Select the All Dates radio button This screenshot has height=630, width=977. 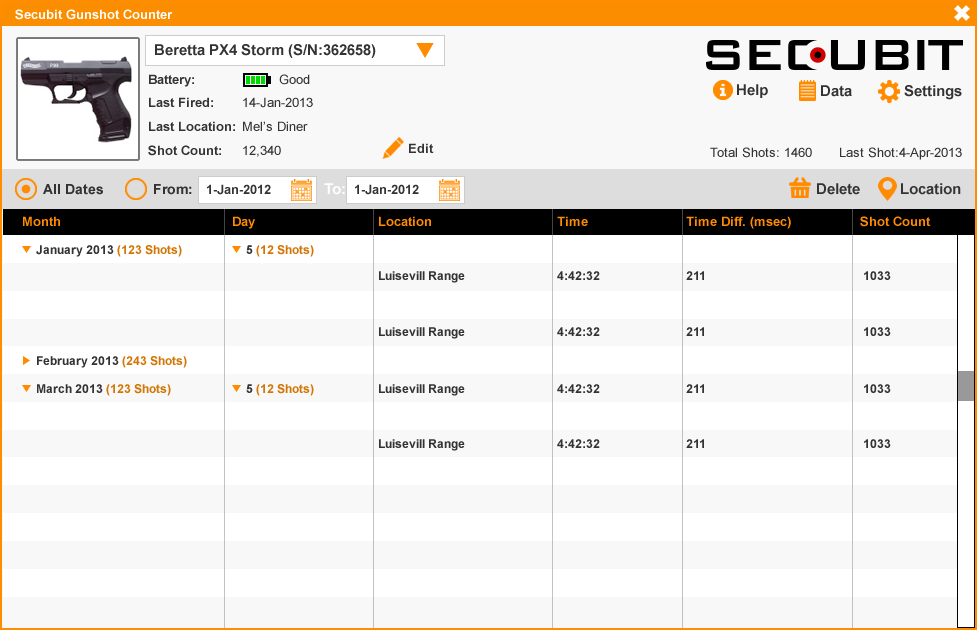[26, 189]
